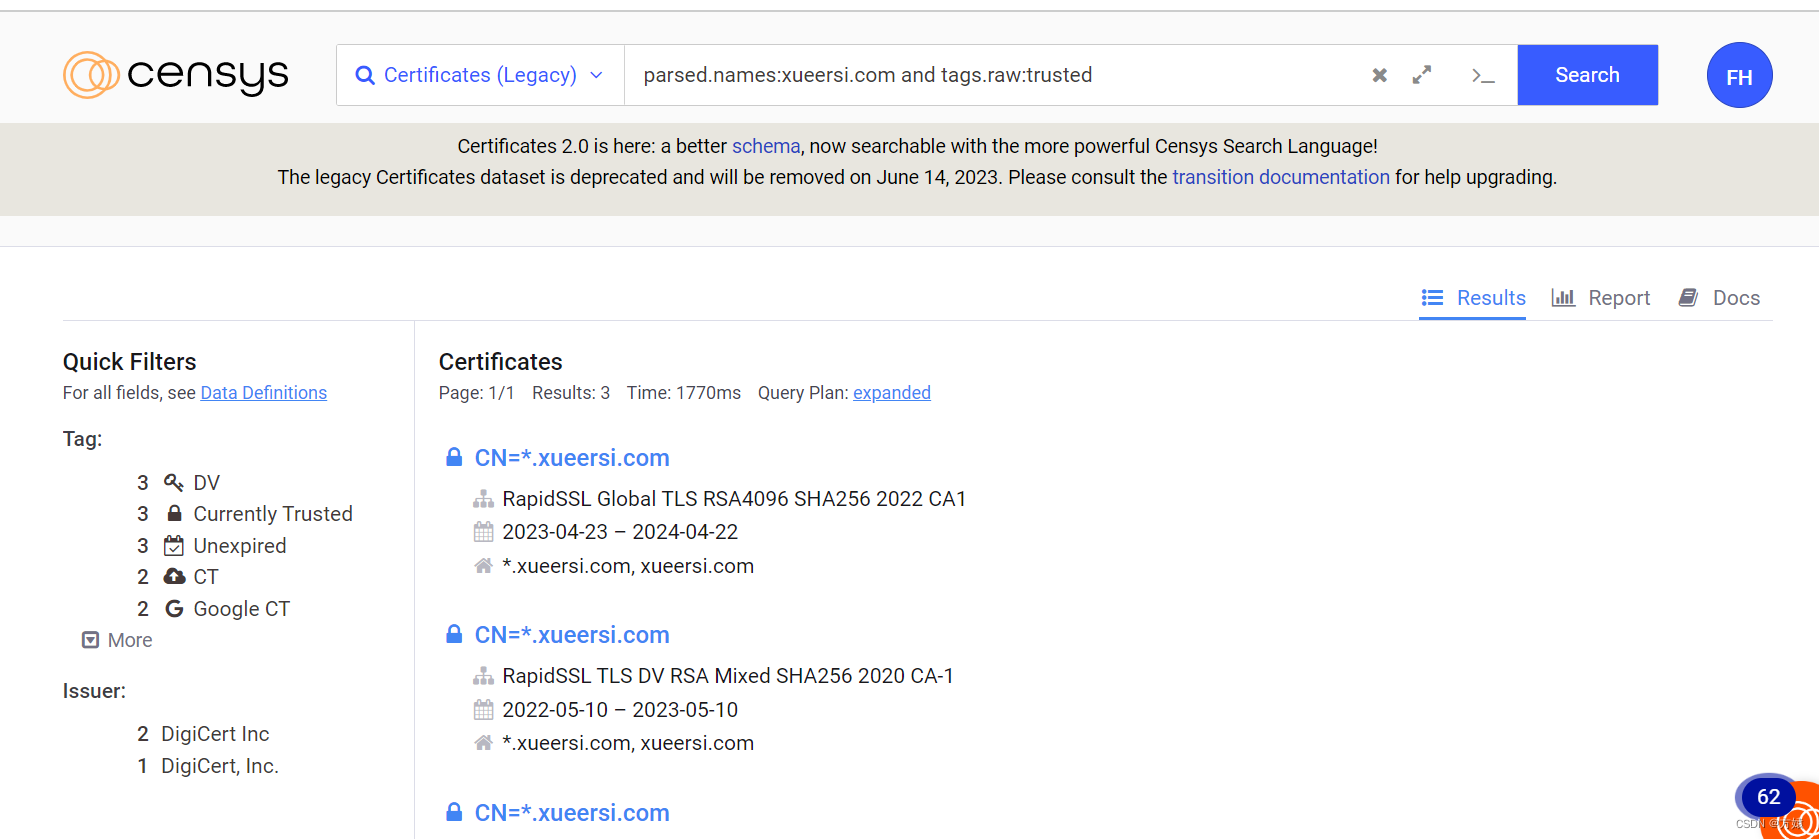
Task: Filter by the DV tag
Action: tap(206, 483)
